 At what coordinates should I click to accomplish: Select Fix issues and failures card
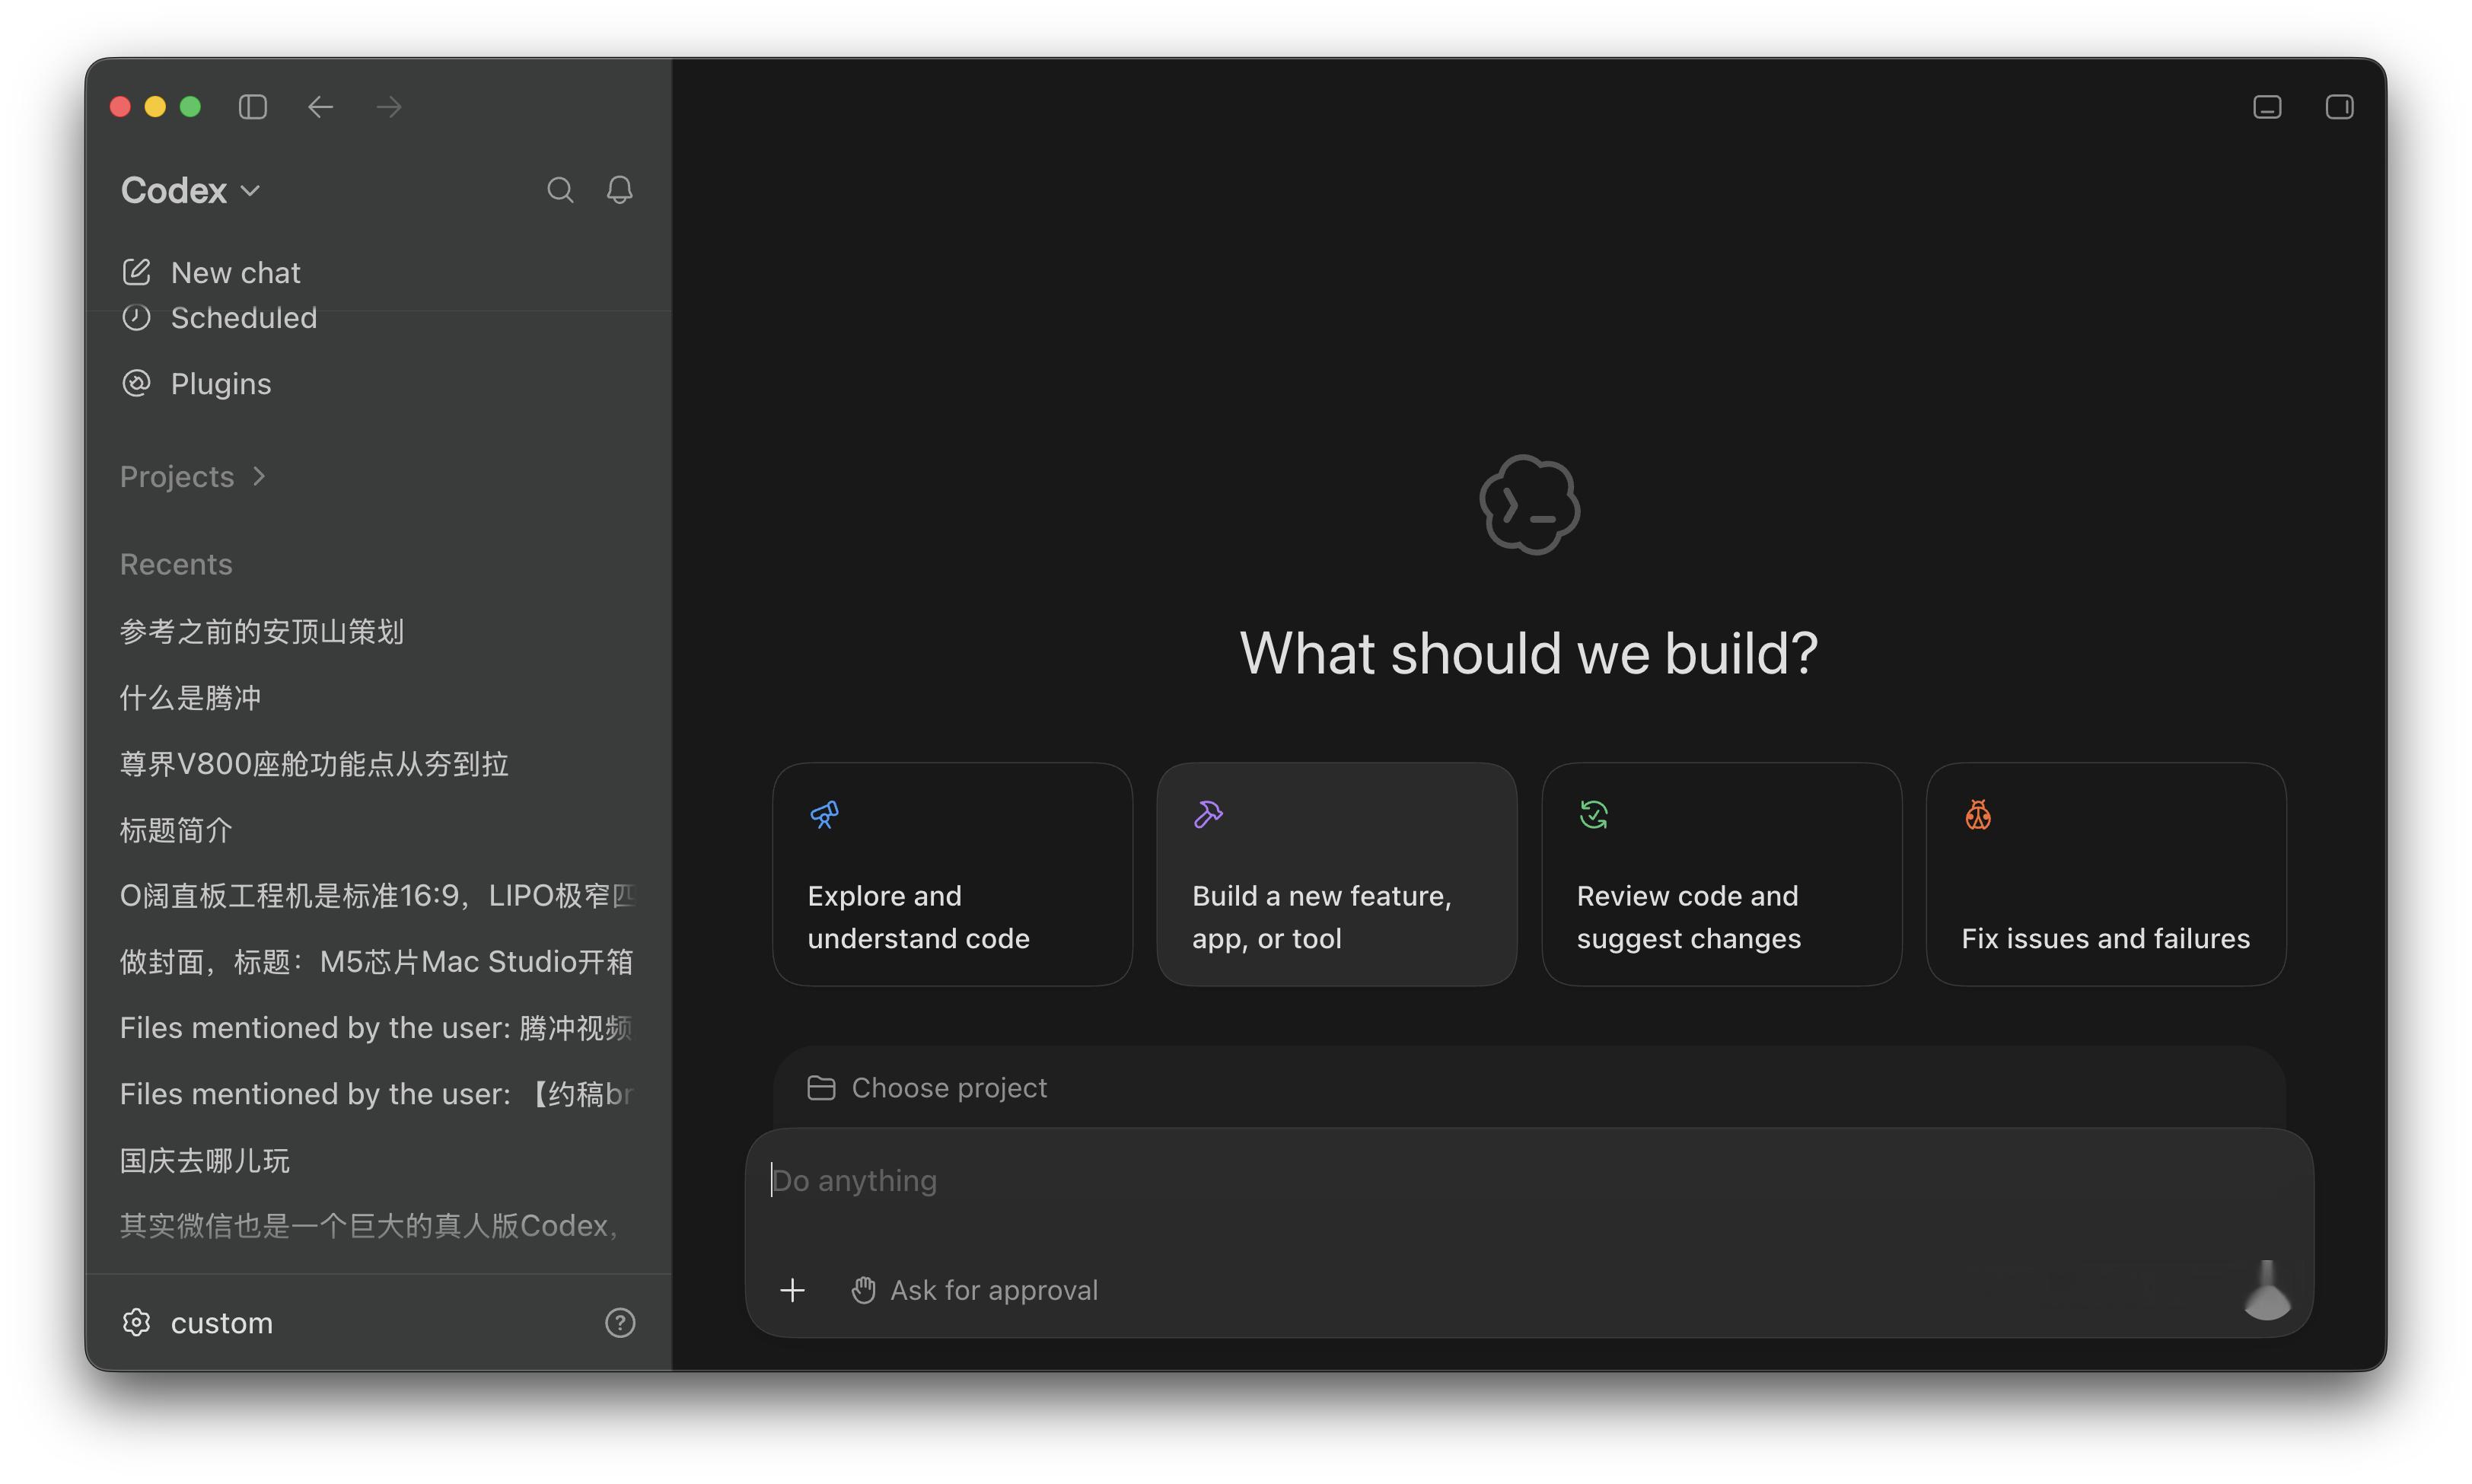pos(2106,874)
